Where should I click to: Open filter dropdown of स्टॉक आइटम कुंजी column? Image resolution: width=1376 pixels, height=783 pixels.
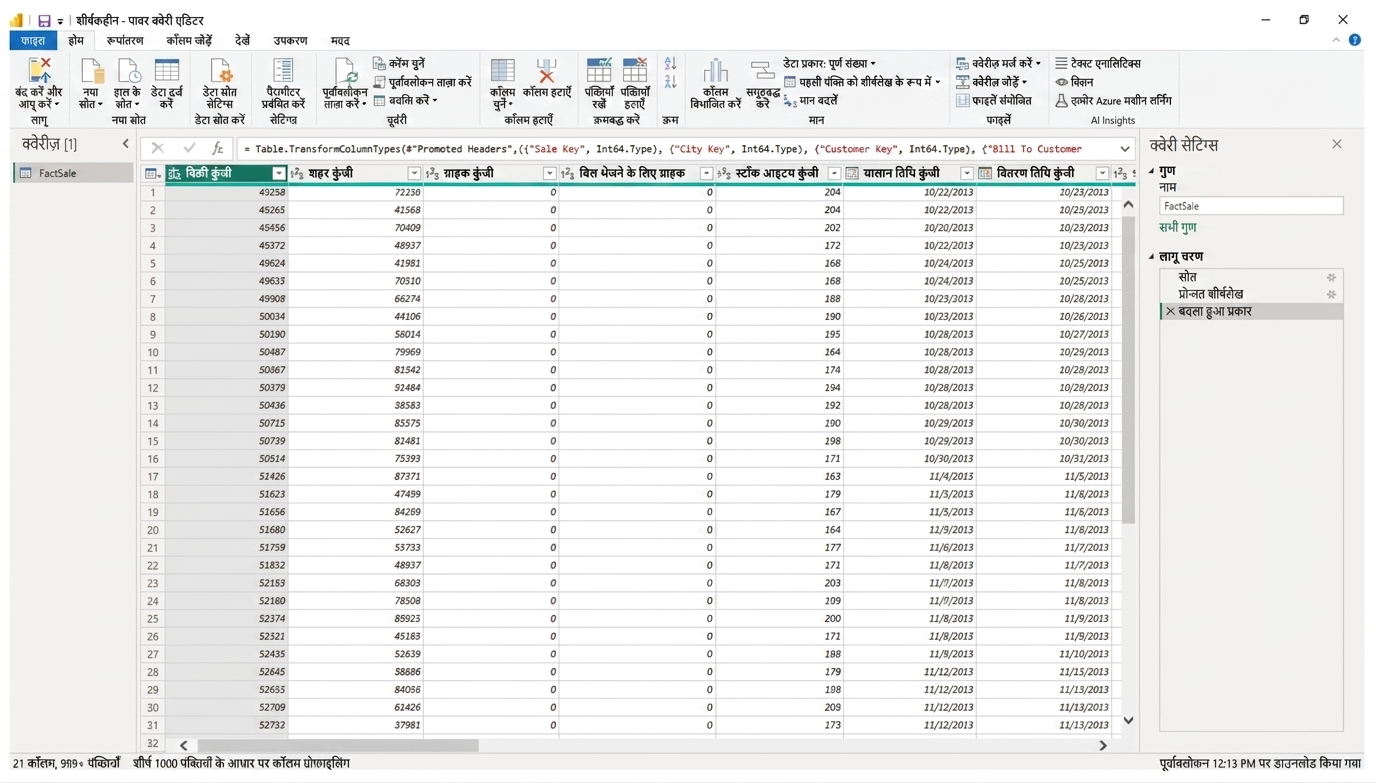(834, 173)
